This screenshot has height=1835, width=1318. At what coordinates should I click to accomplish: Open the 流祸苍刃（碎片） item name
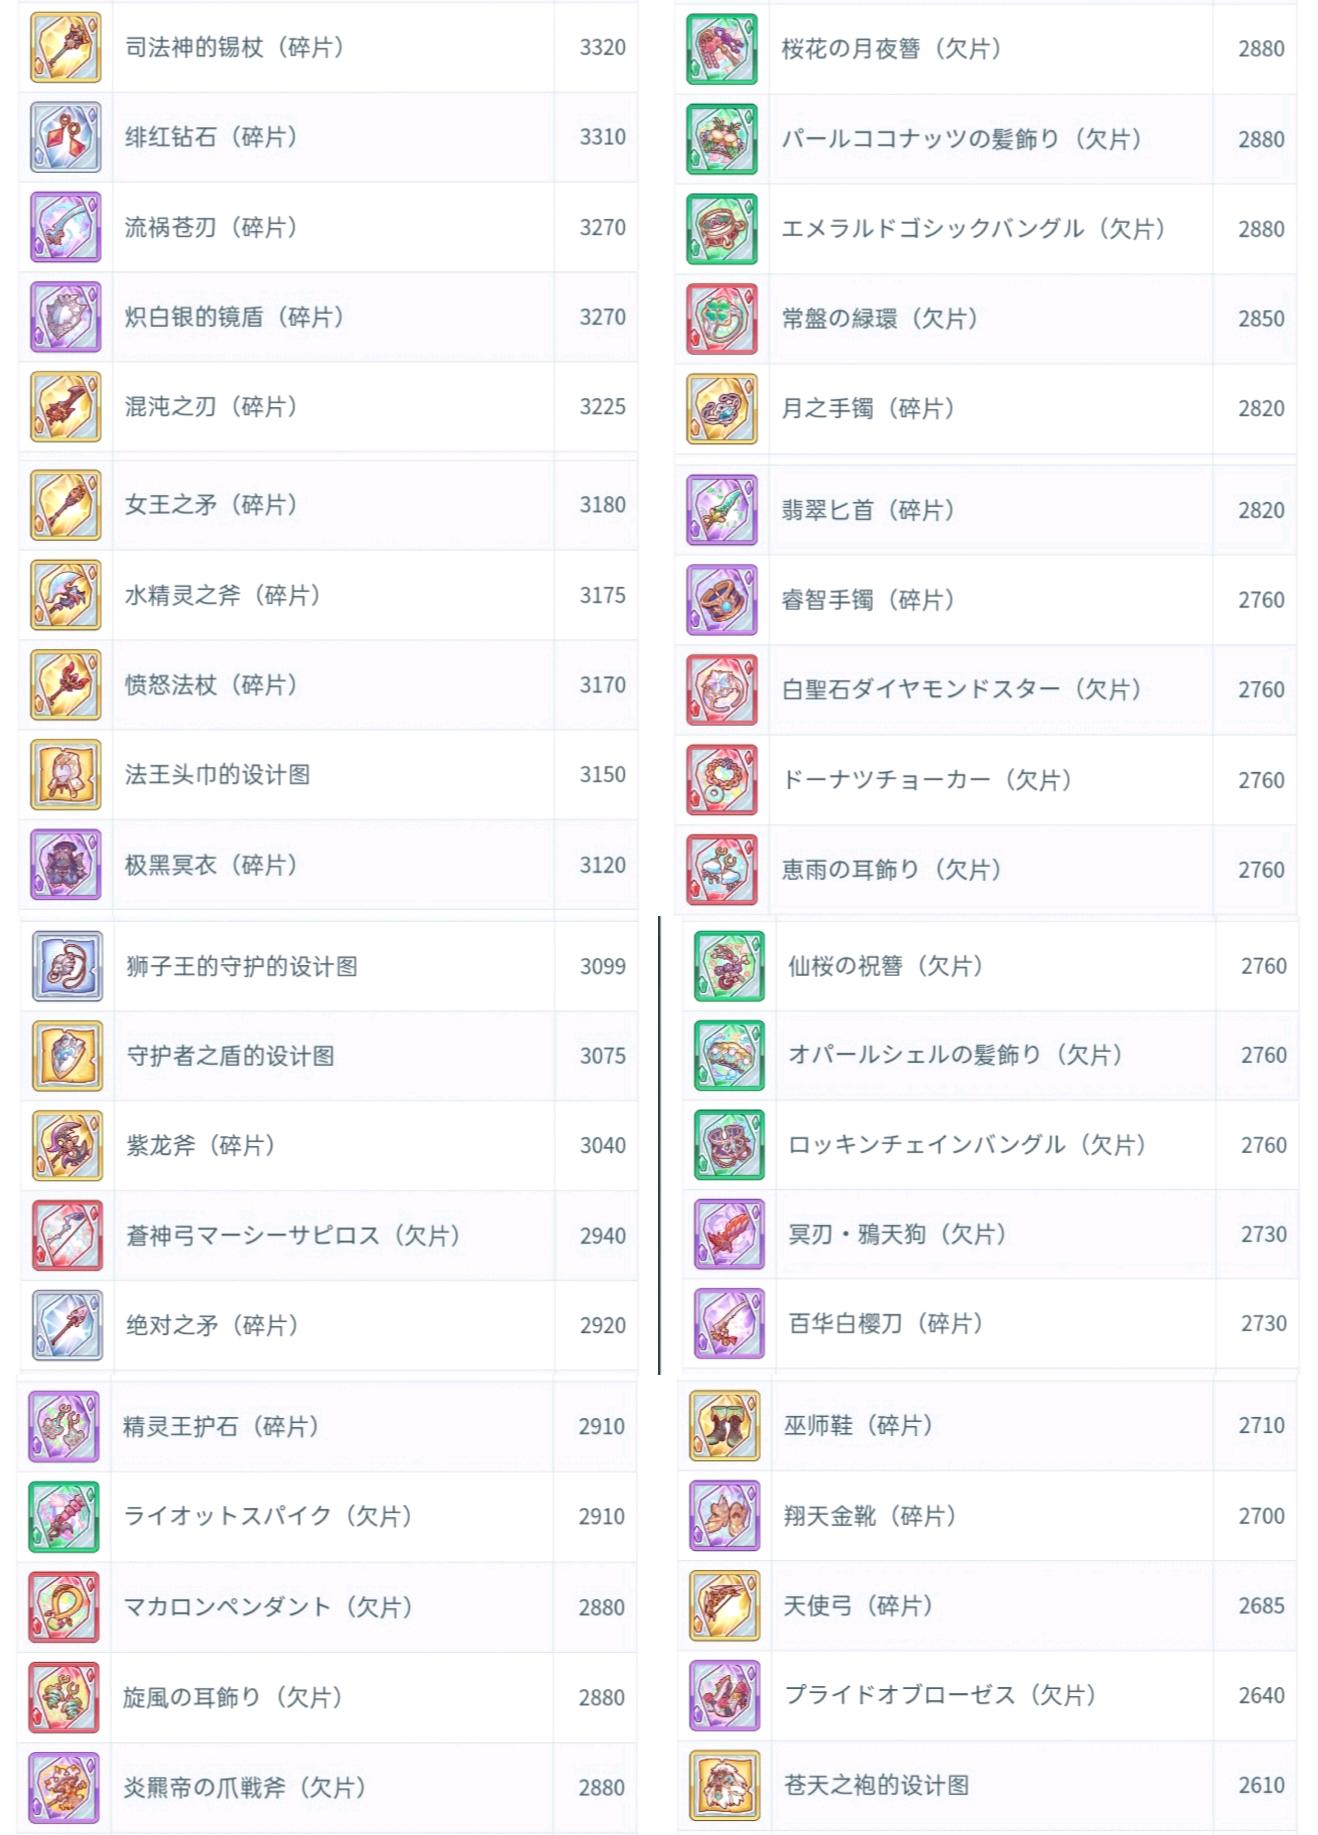click(x=211, y=227)
